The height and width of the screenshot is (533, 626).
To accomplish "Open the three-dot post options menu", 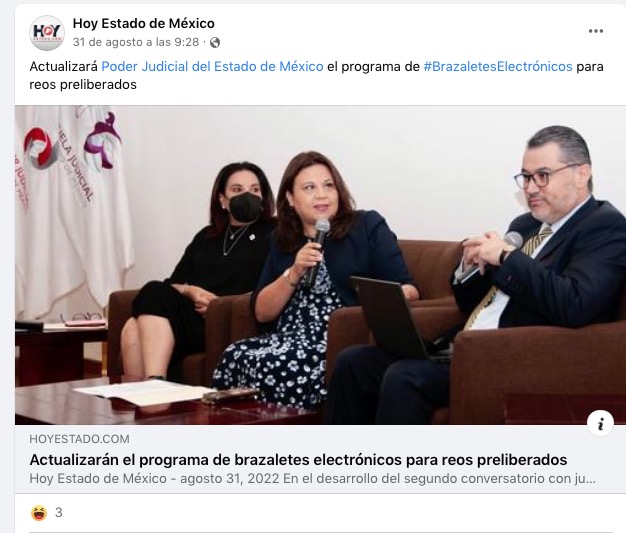I will pyautogui.click(x=596, y=31).
